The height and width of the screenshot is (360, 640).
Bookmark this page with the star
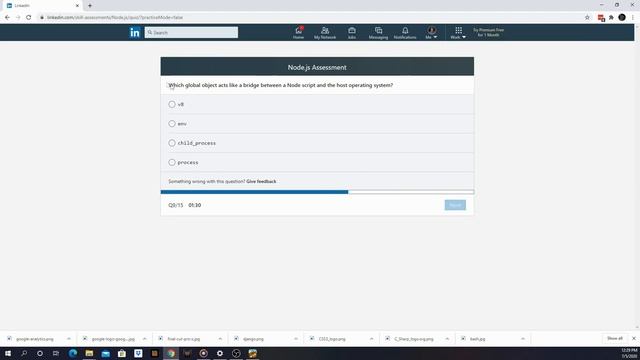(x=587, y=18)
